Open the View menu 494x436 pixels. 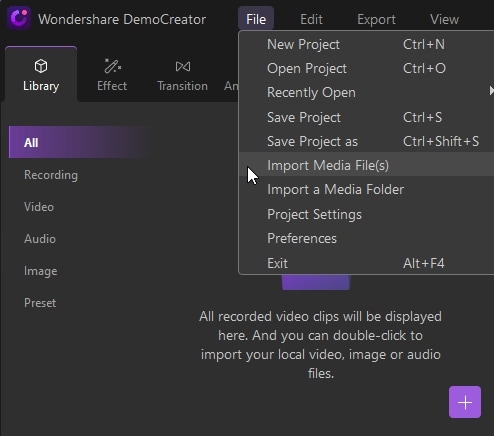pos(444,19)
